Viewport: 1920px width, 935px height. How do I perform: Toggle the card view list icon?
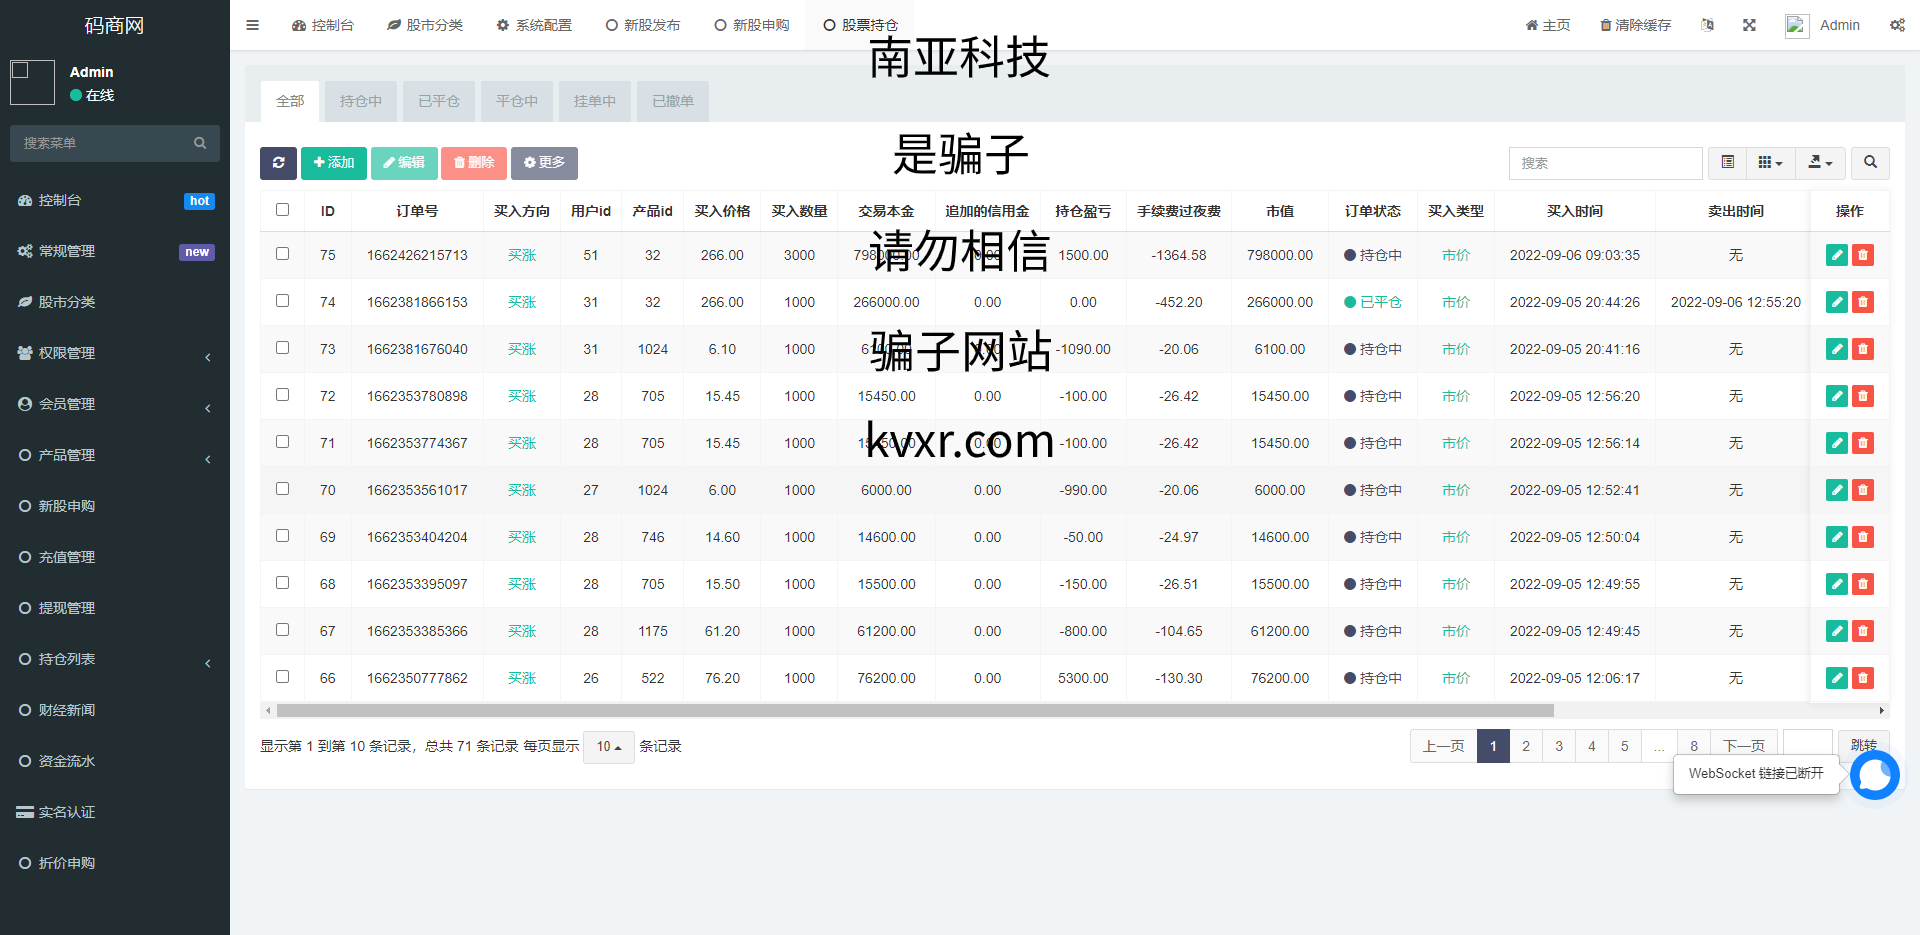point(1727,163)
